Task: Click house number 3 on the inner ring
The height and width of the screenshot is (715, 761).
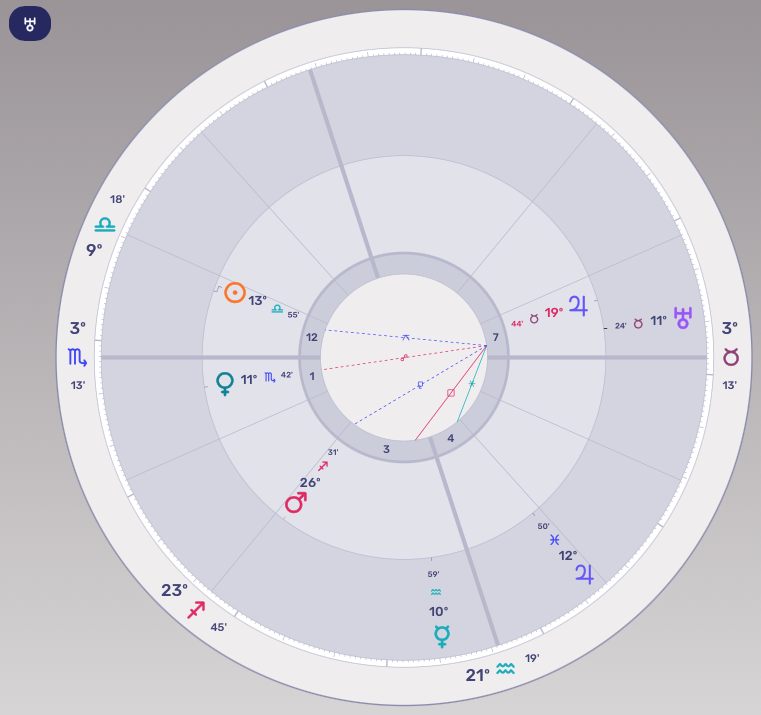Action: (x=386, y=449)
